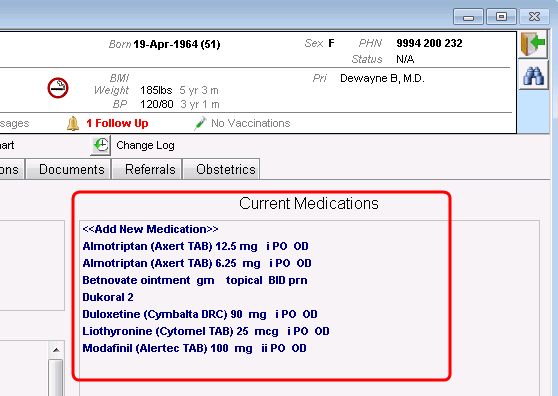Click the scrollbar up arrow in left panel
Viewport: 558px width, 396px height.
click(x=56, y=350)
